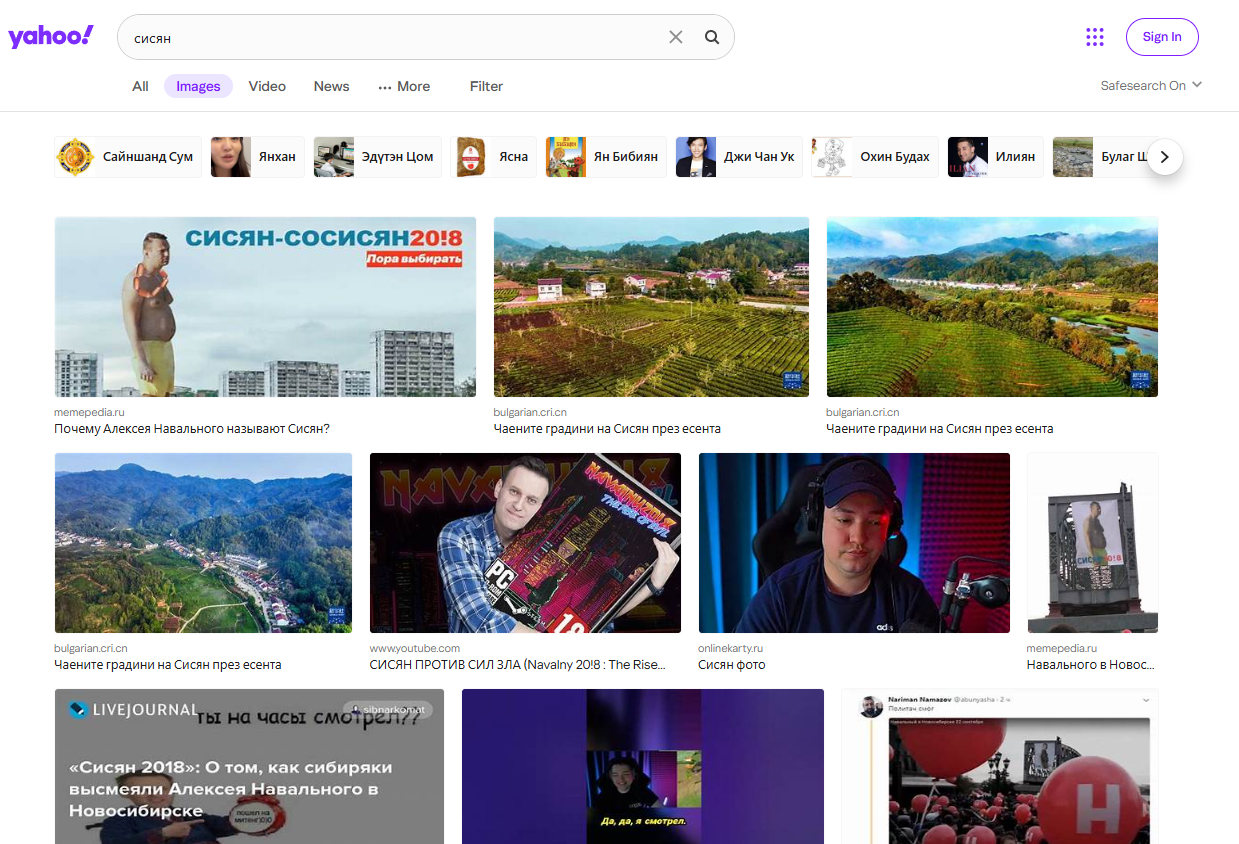Open the dark purple video screenshot image
Viewport: 1239px width, 844px height.
(643, 766)
